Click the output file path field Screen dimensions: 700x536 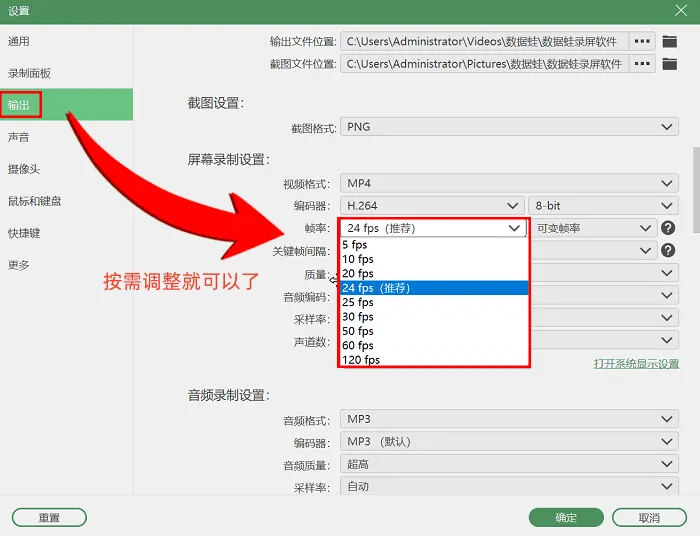(484, 42)
